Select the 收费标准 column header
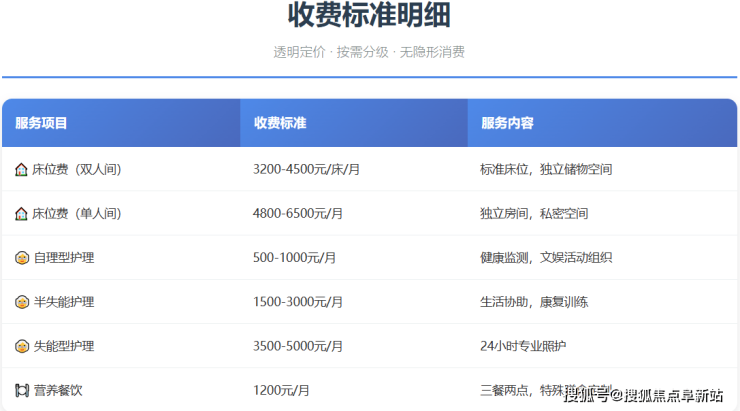The image size is (740, 411). coord(279,123)
